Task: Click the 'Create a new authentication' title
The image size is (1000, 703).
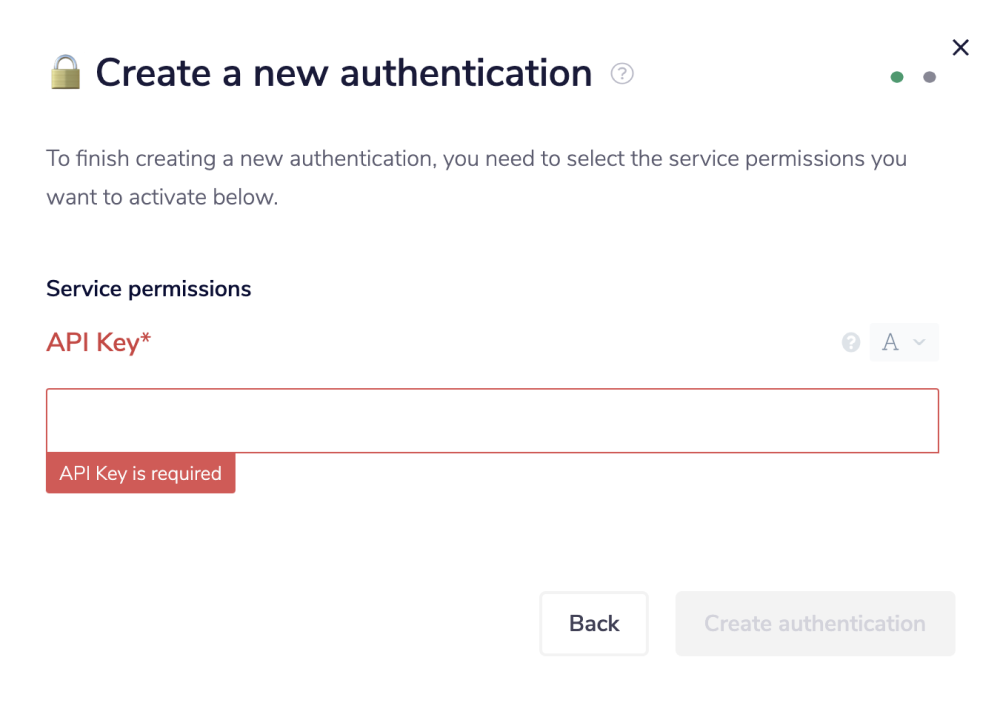Action: [x=343, y=73]
